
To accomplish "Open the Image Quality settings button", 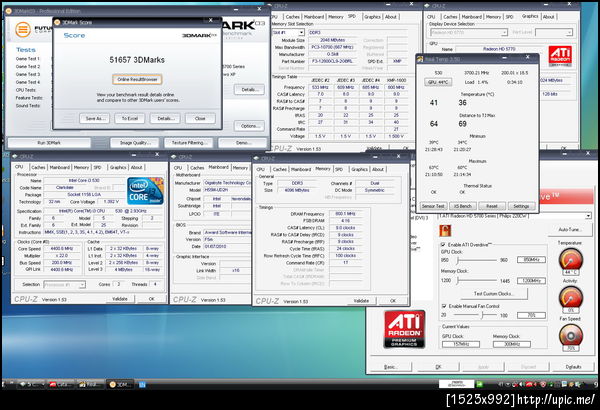I will pos(135,143).
